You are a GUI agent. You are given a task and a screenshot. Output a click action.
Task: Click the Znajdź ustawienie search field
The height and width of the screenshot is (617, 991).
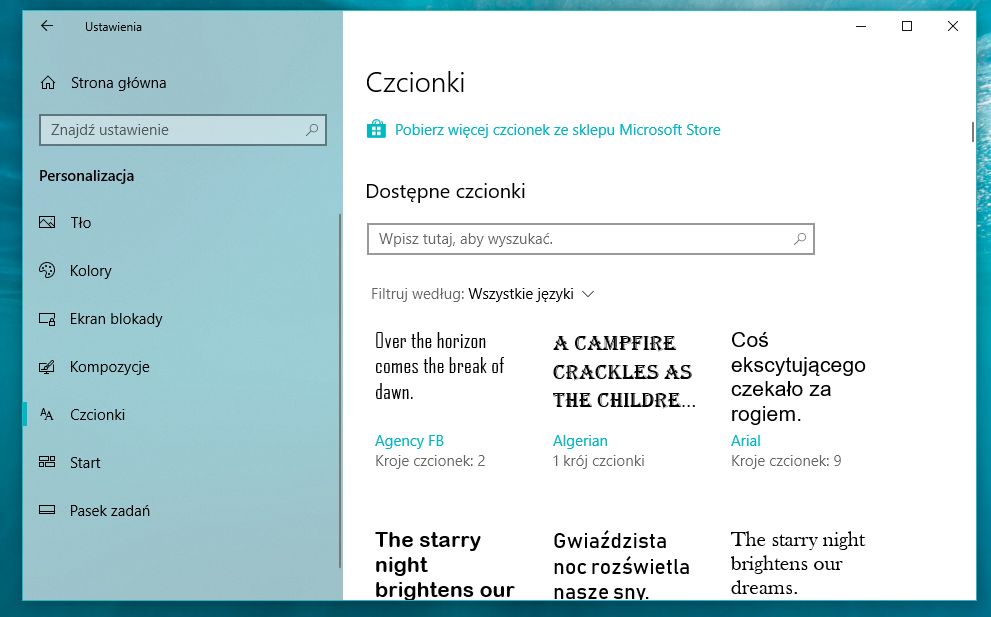170,130
